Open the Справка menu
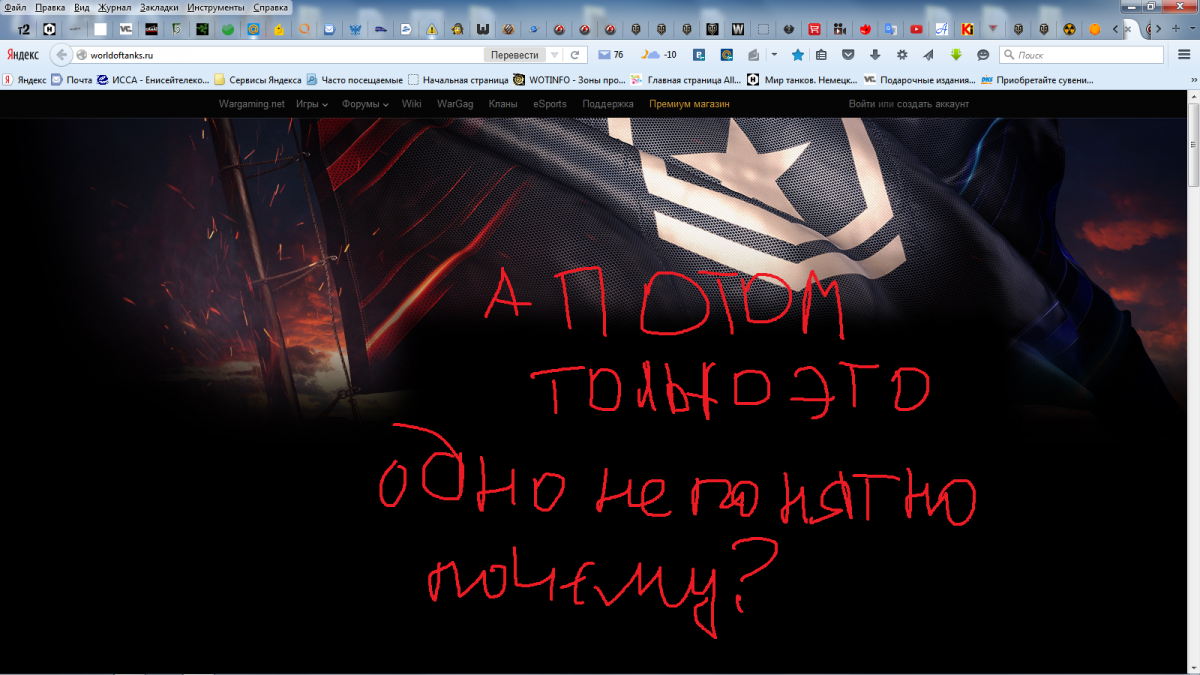 pos(271,7)
